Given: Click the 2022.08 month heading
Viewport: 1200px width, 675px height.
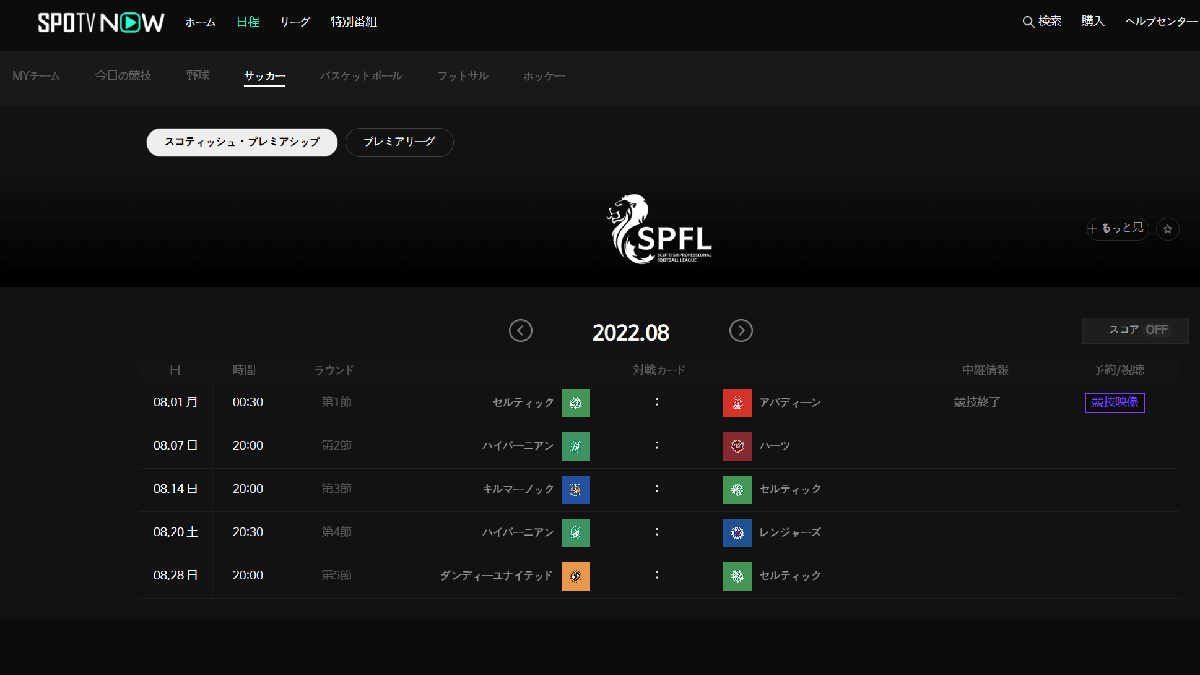Looking at the screenshot, I should pyautogui.click(x=631, y=333).
